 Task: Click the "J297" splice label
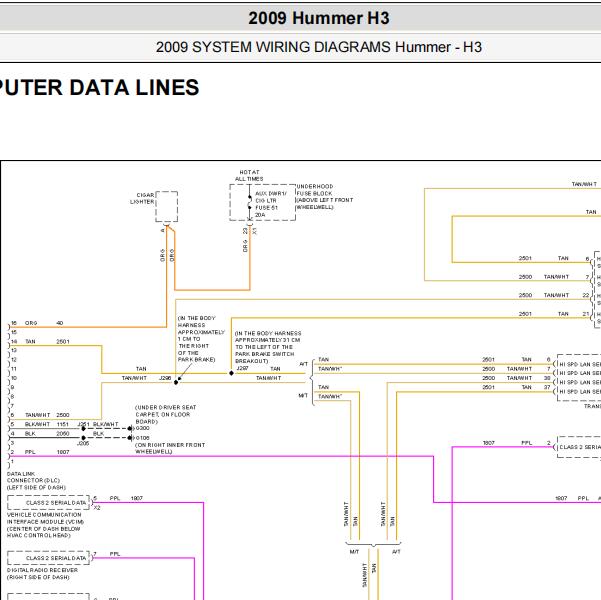point(242,368)
